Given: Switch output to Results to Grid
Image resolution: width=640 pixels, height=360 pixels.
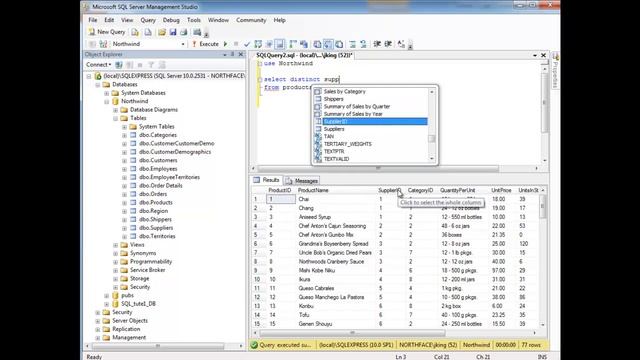Looking at the screenshot, I should tap(328, 44).
